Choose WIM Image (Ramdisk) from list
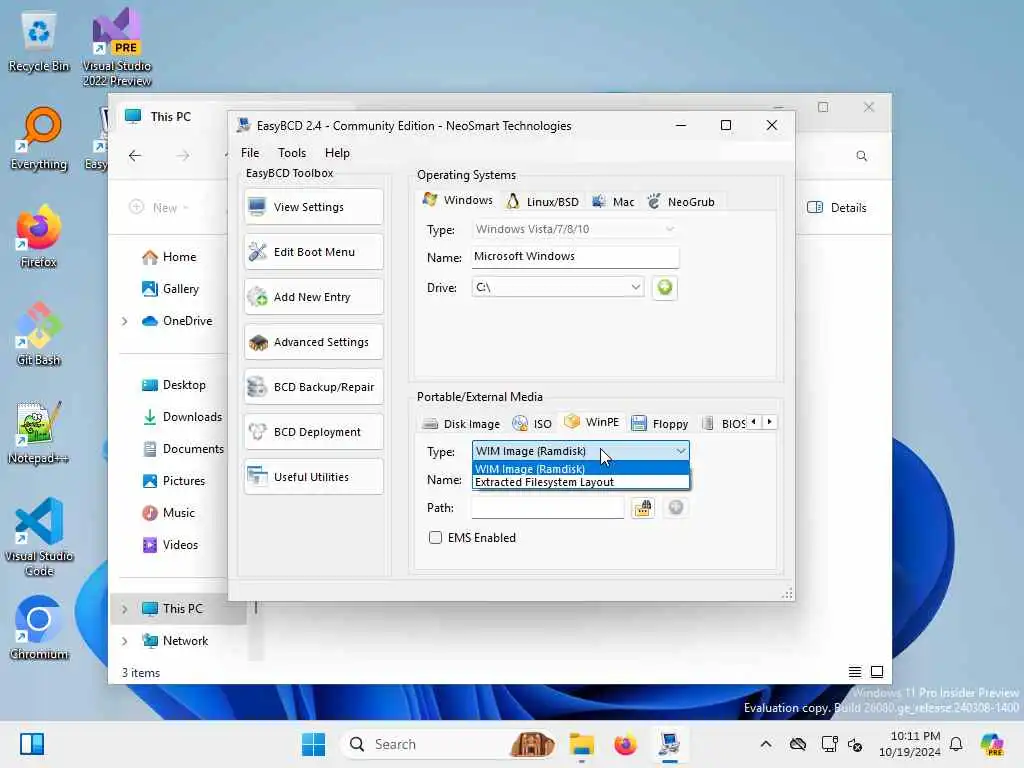The width and height of the screenshot is (1024, 768). point(580,469)
